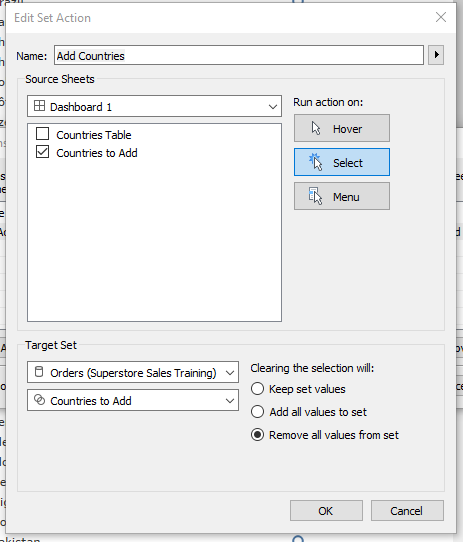463x542 pixels.
Task: Select Remove all values from set
Action: click(258, 435)
